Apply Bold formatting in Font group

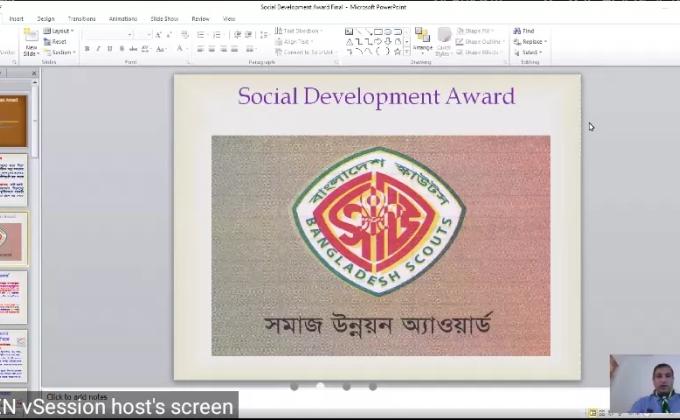coord(87,48)
